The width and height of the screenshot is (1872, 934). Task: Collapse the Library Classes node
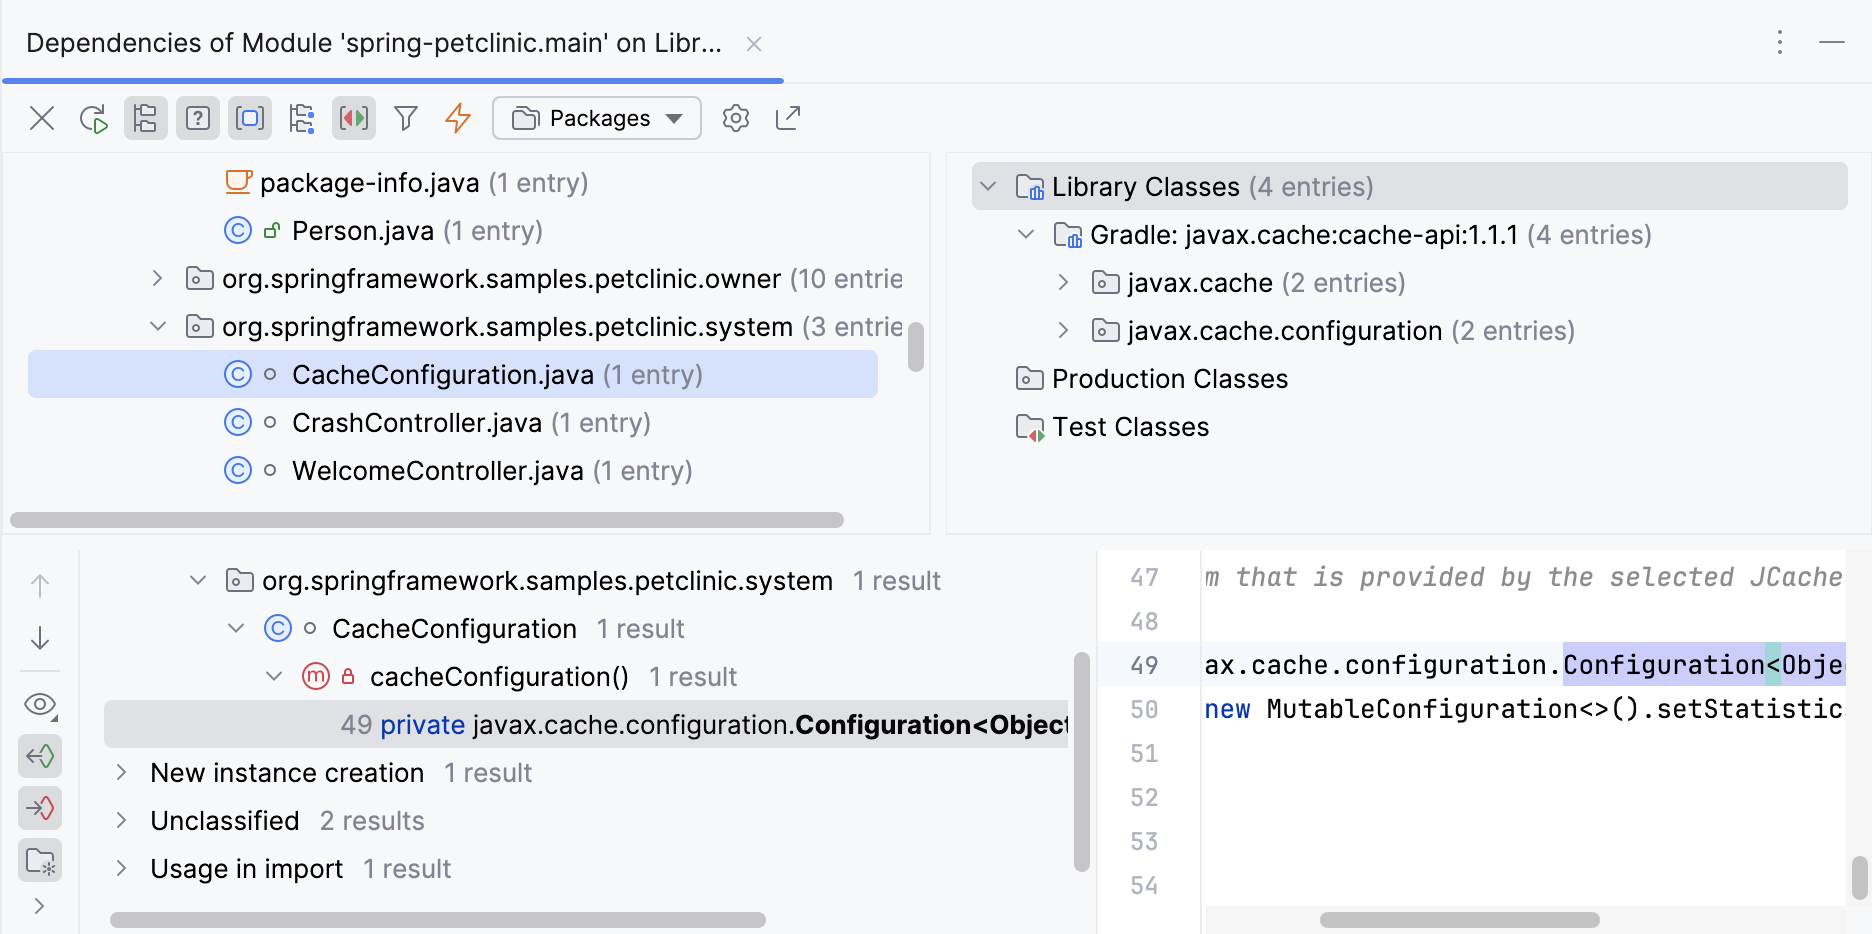[988, 186]
